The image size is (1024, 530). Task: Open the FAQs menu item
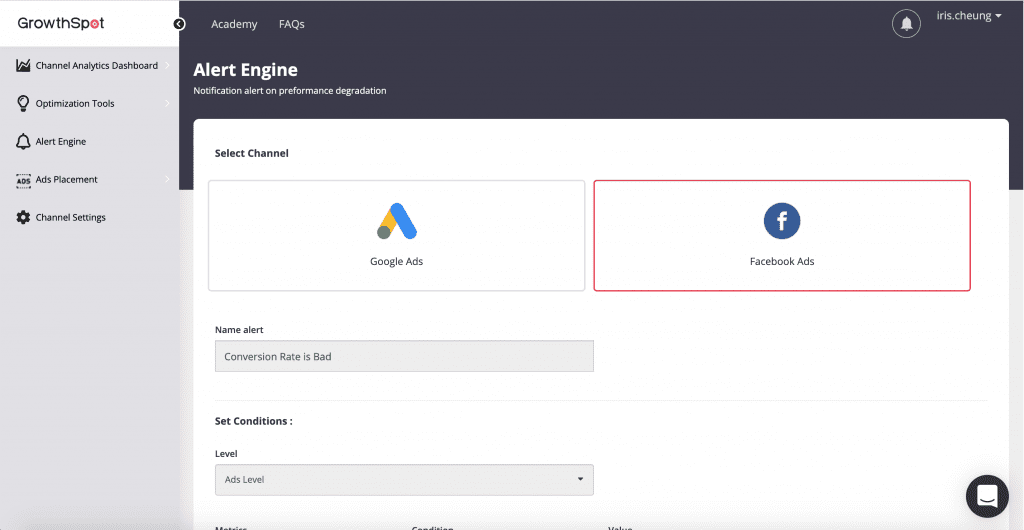(292, 24)
